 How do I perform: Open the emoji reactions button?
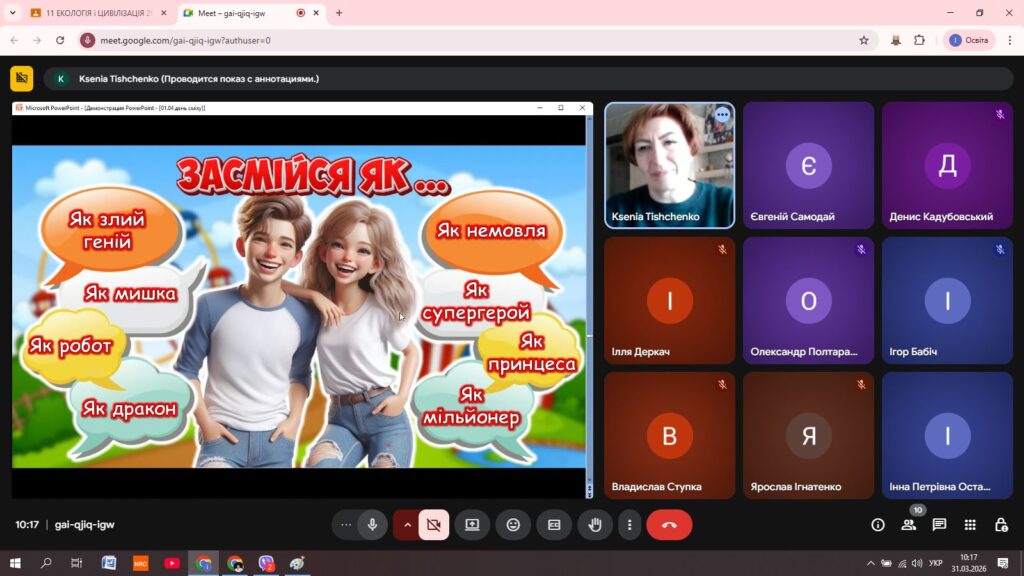(513, 525)
